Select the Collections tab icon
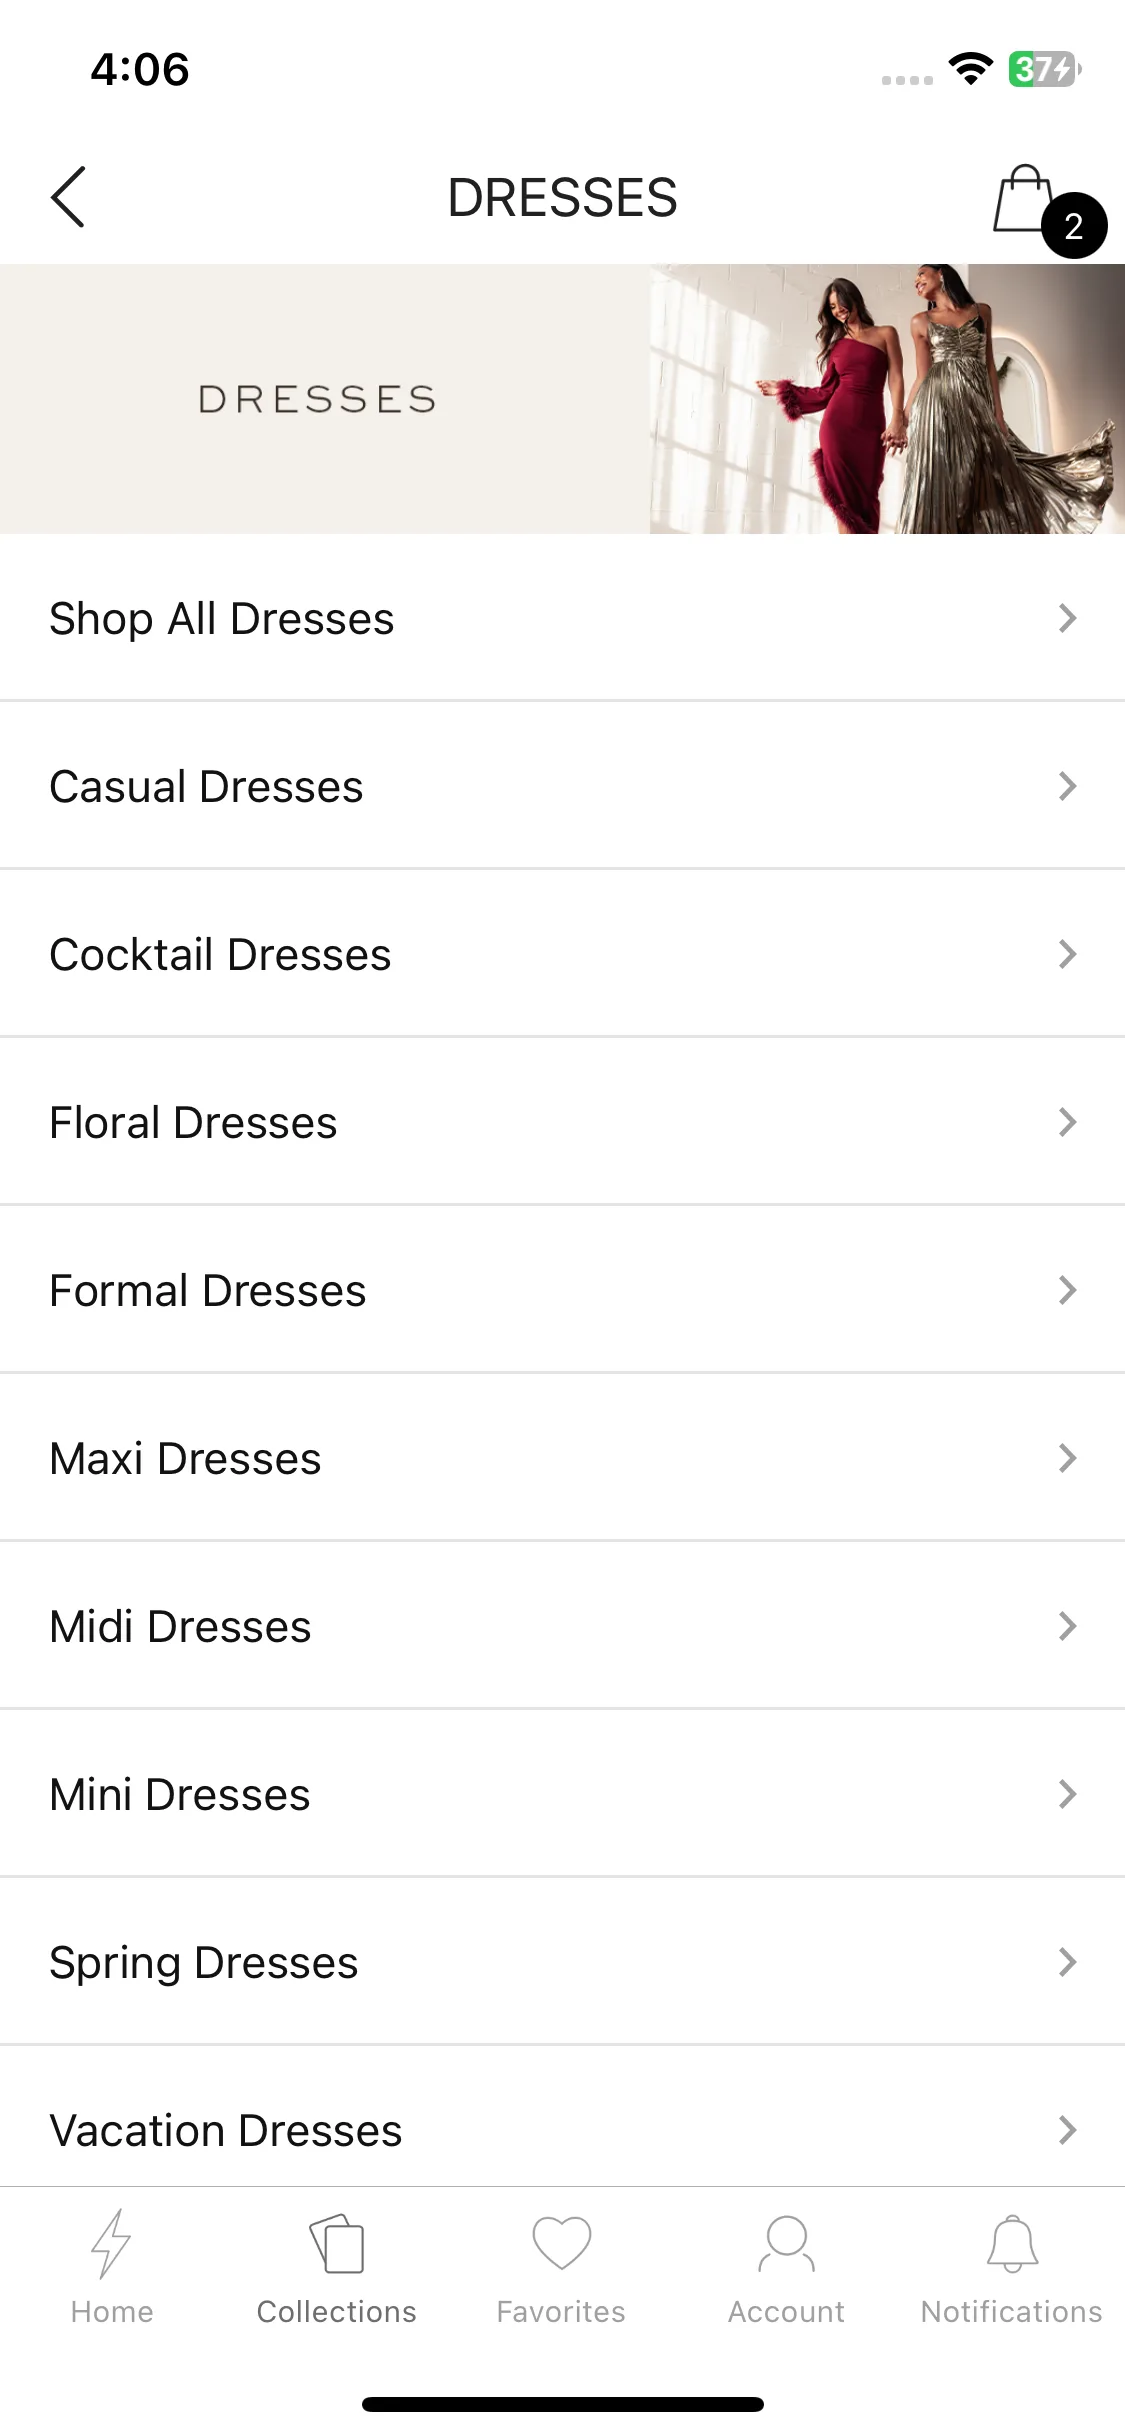The width and height of the screenshot is (1125, 2436). [337, 2244]
